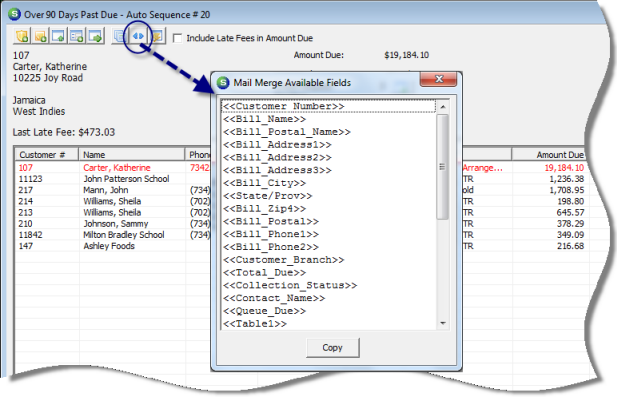Select Williams, Sheila row number 213
The image size is (617, 397).
click(x=112, y=212)
